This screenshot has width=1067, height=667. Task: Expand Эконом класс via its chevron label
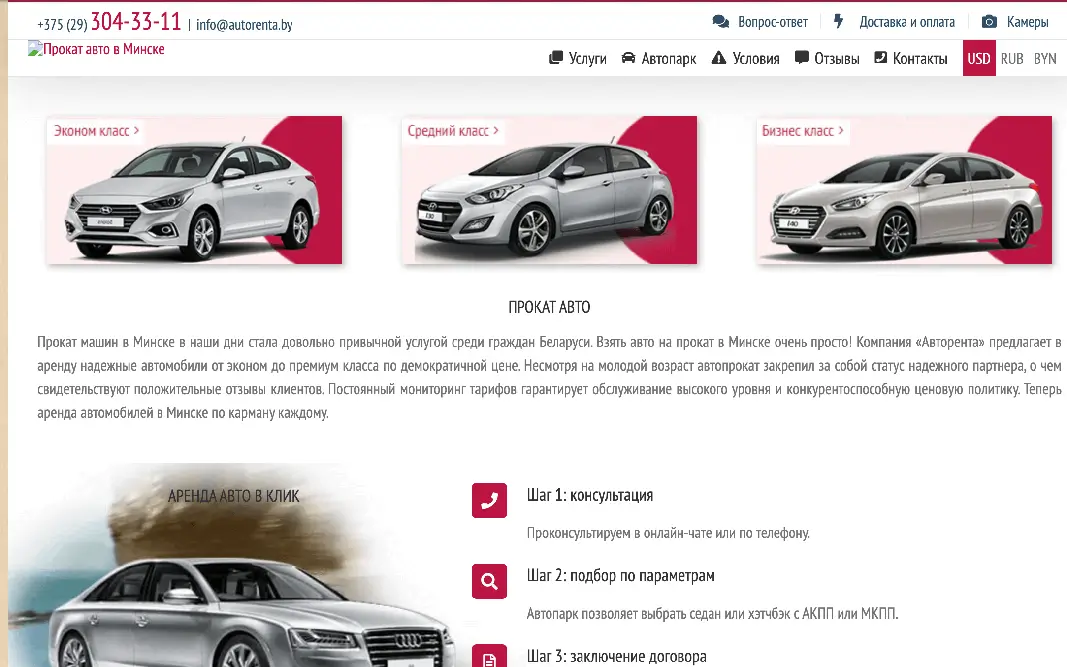click(96, 131)
